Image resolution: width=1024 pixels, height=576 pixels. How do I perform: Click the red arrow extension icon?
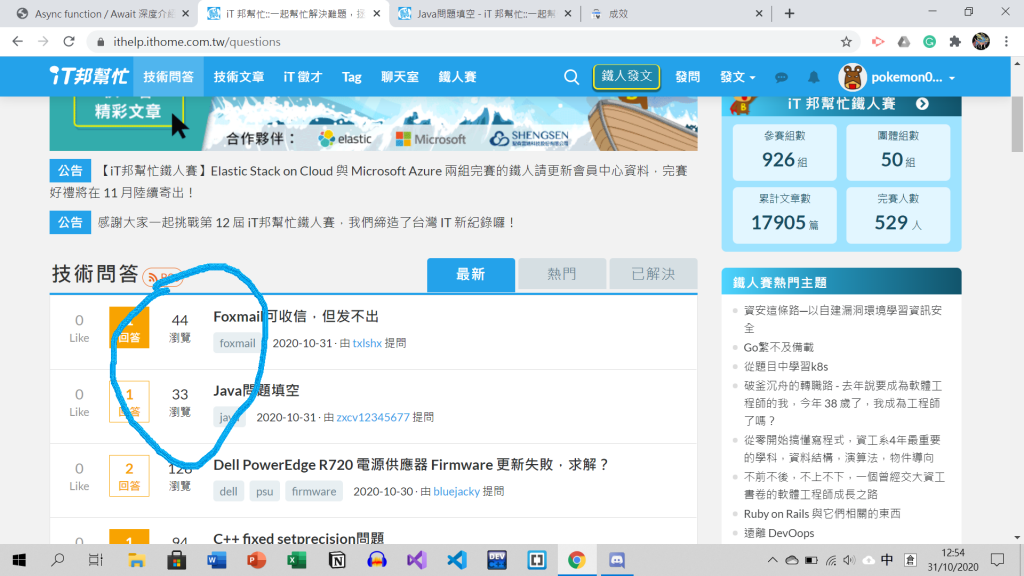878,42
